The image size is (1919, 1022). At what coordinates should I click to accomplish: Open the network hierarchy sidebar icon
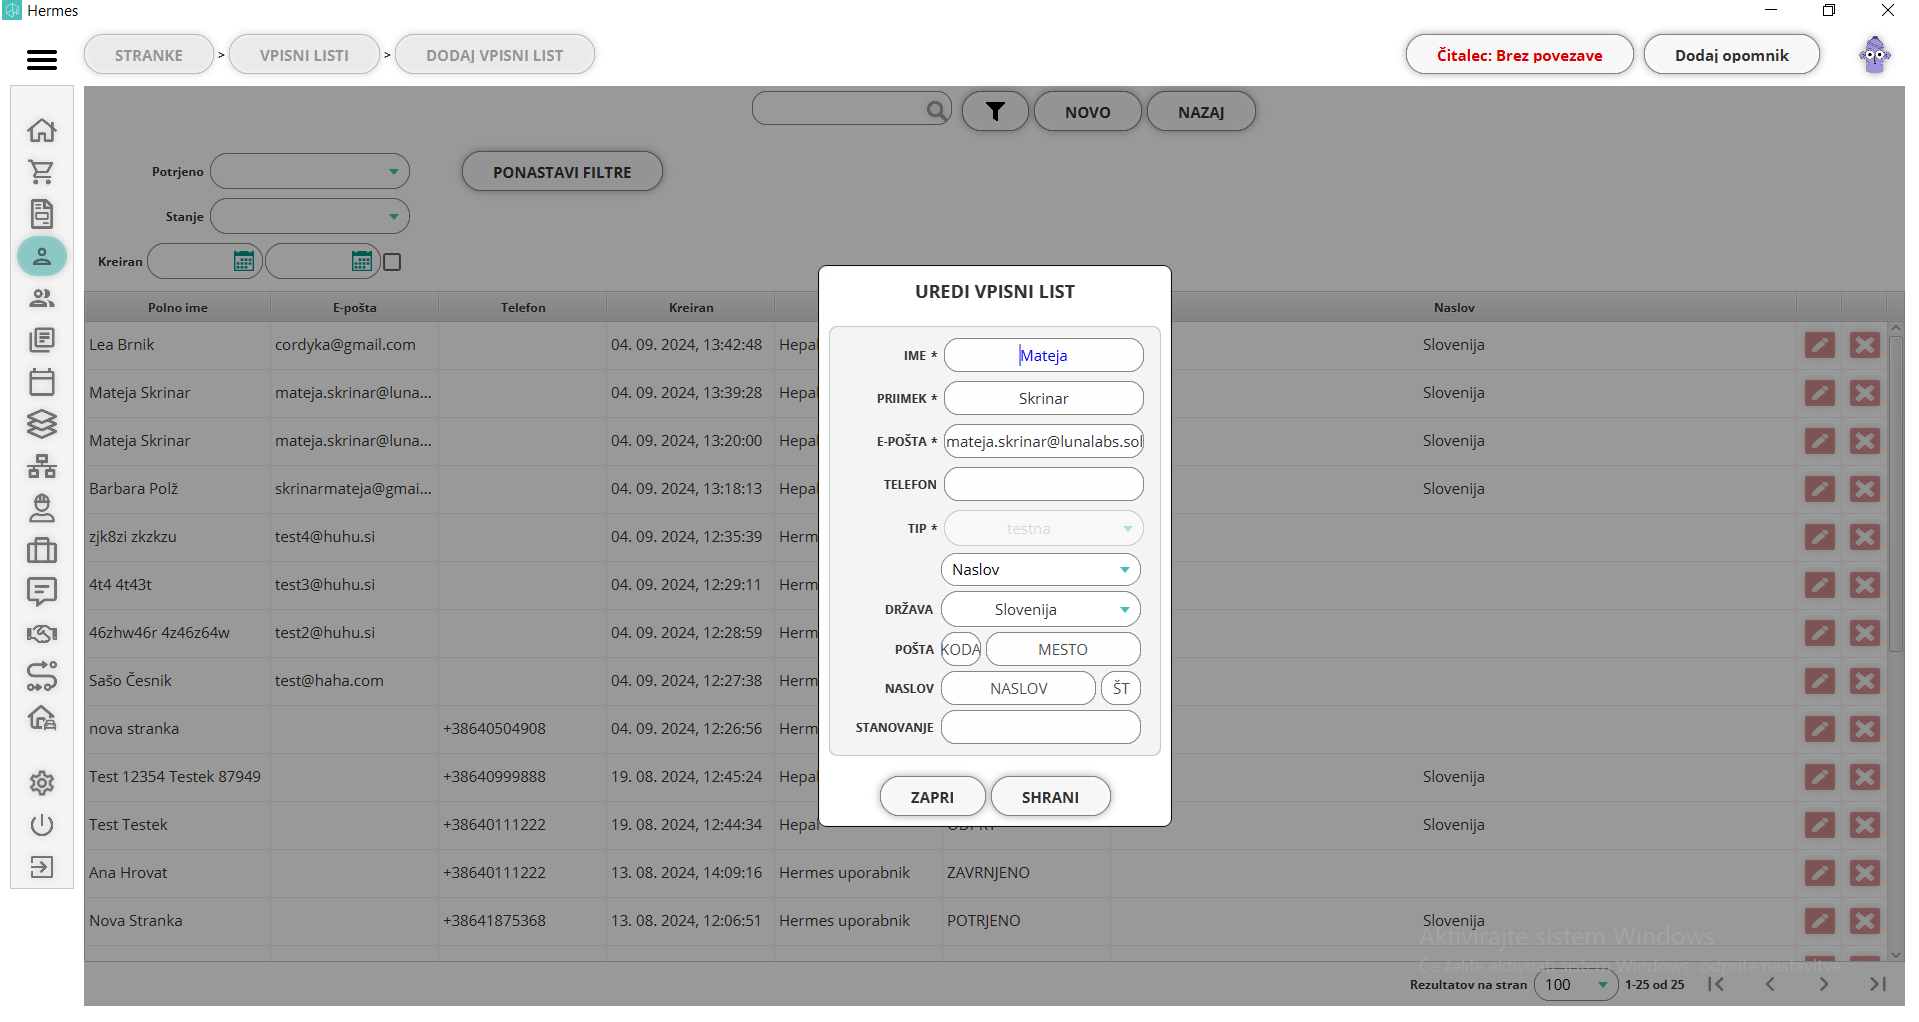(x=42, y=466)
